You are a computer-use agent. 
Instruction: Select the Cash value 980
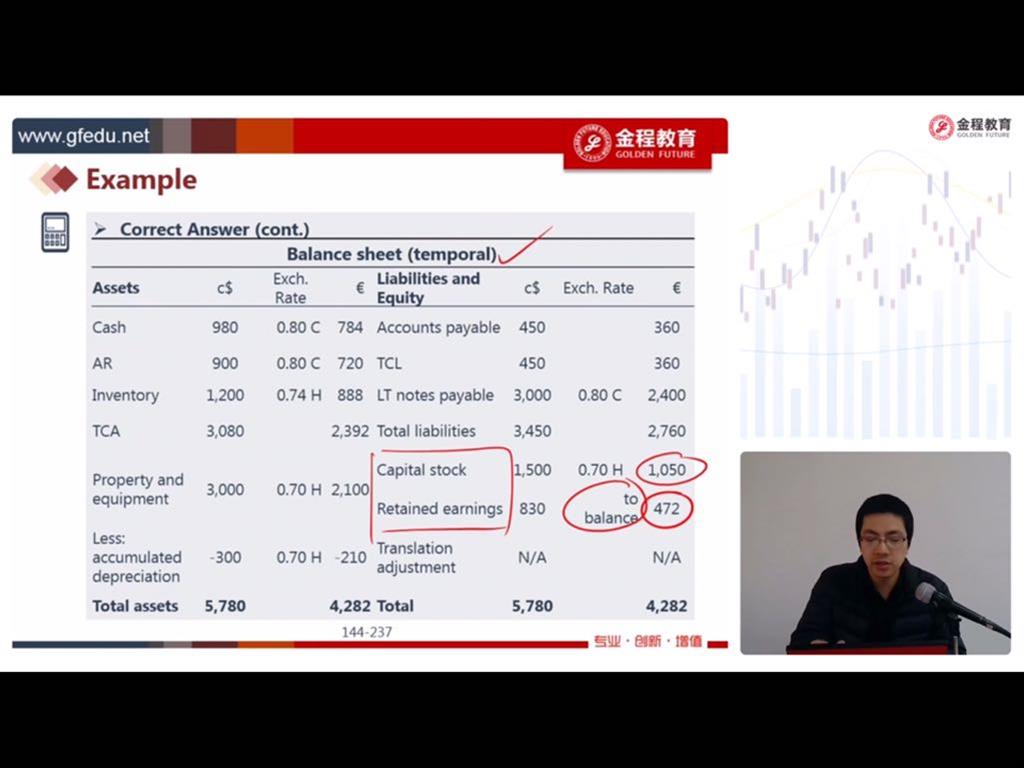(225, 327)
